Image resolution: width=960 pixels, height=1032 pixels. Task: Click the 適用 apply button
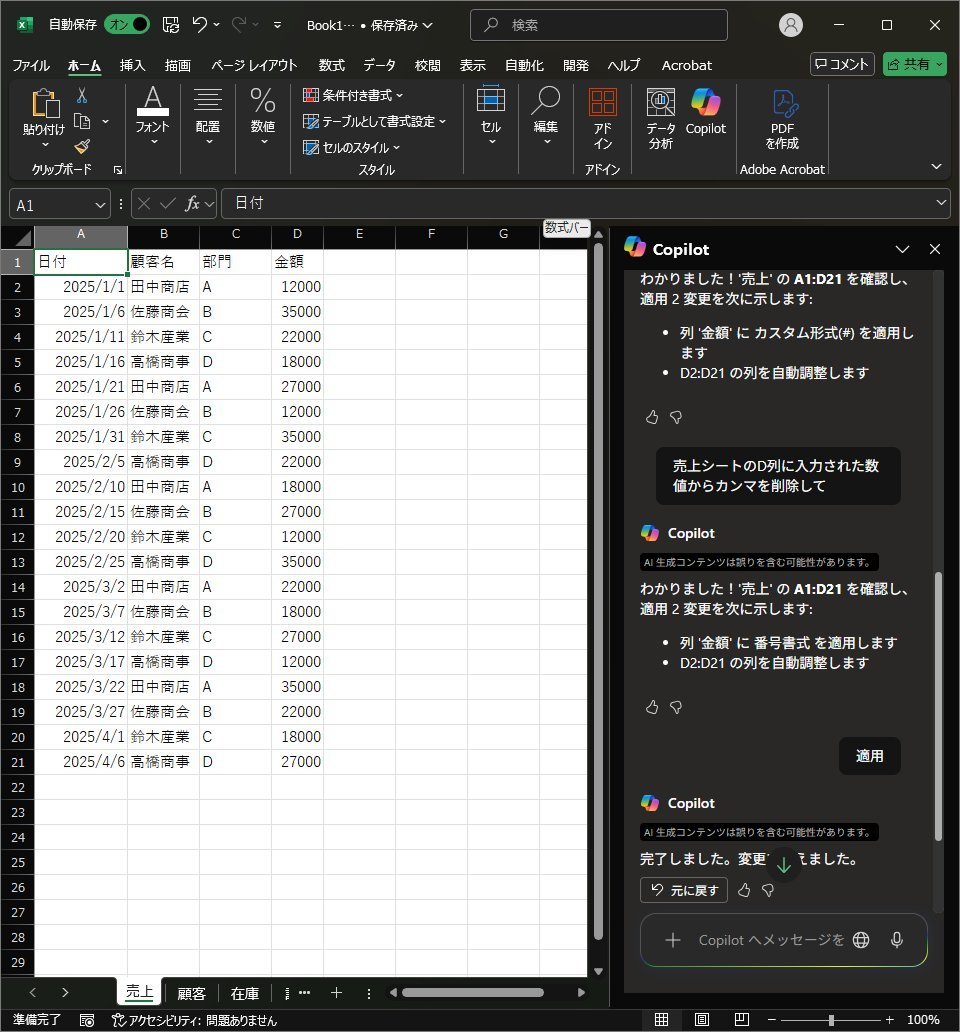pyautogui.click(x=869, y=756)
